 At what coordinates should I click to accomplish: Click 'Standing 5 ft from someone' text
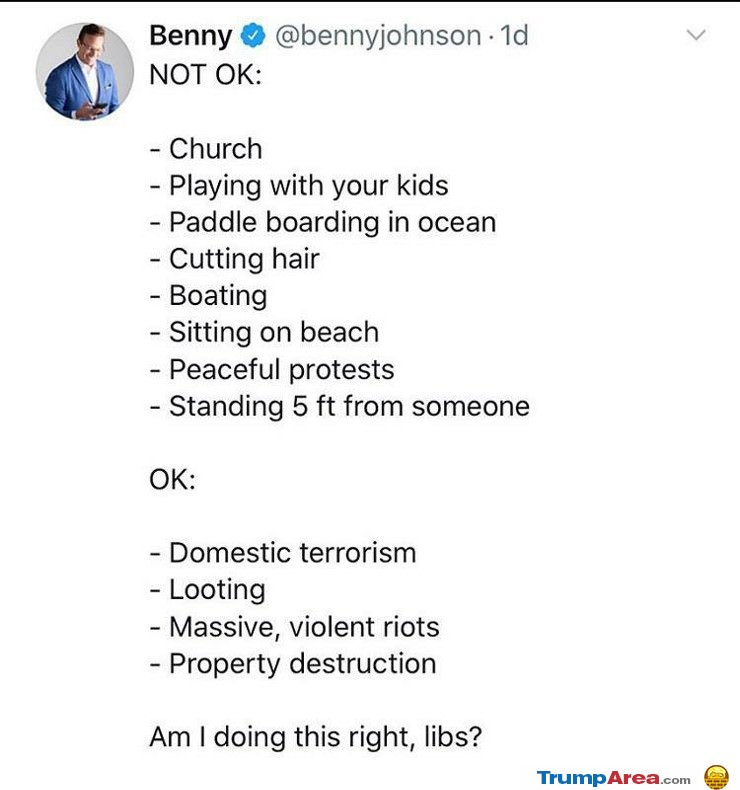click(340, 407)
